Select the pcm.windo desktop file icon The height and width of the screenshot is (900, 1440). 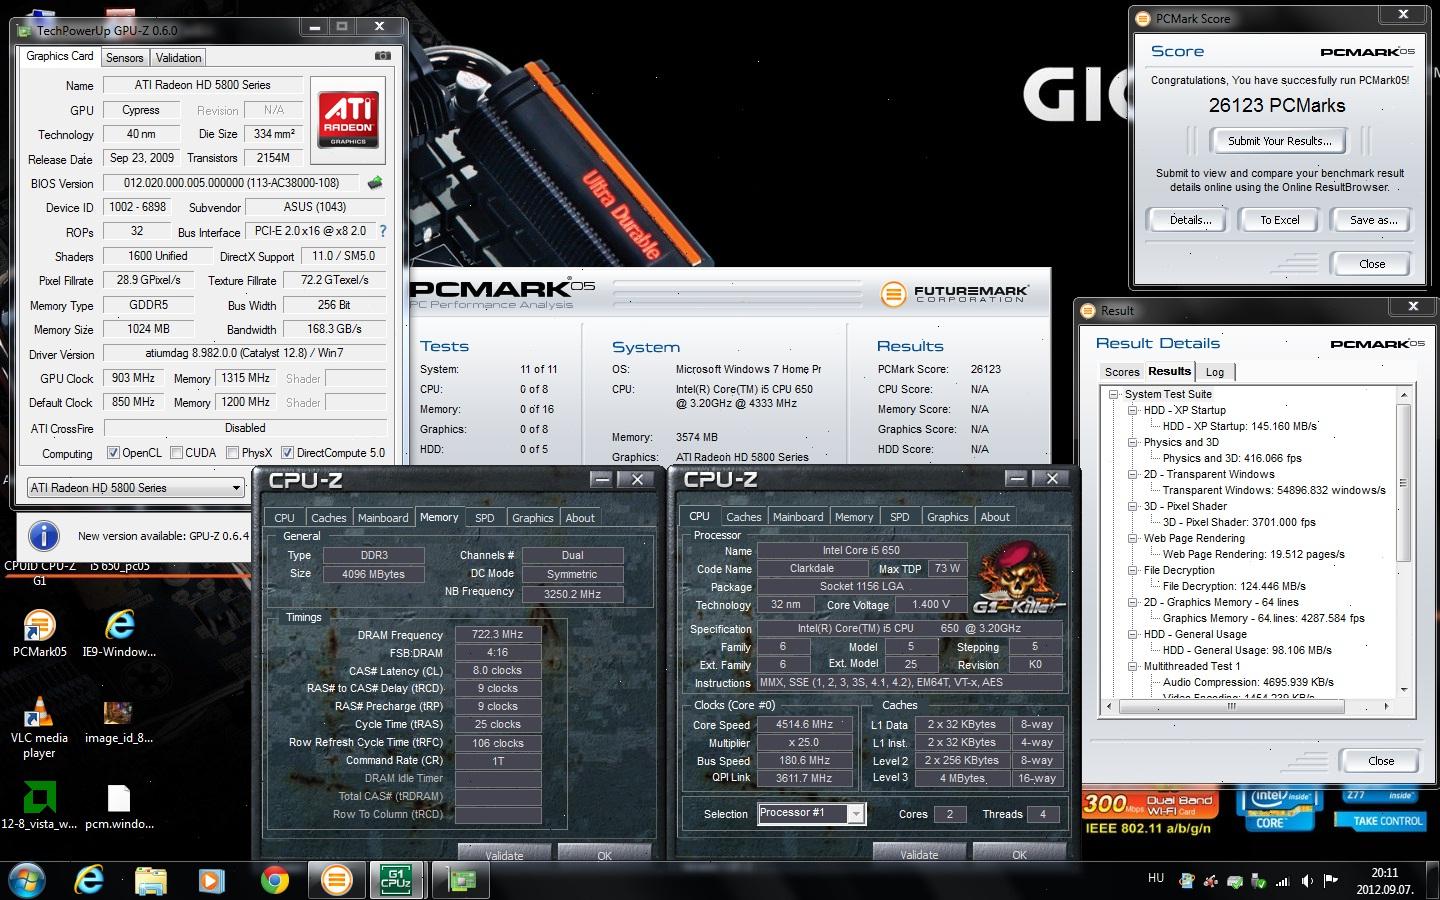(119, 807)
